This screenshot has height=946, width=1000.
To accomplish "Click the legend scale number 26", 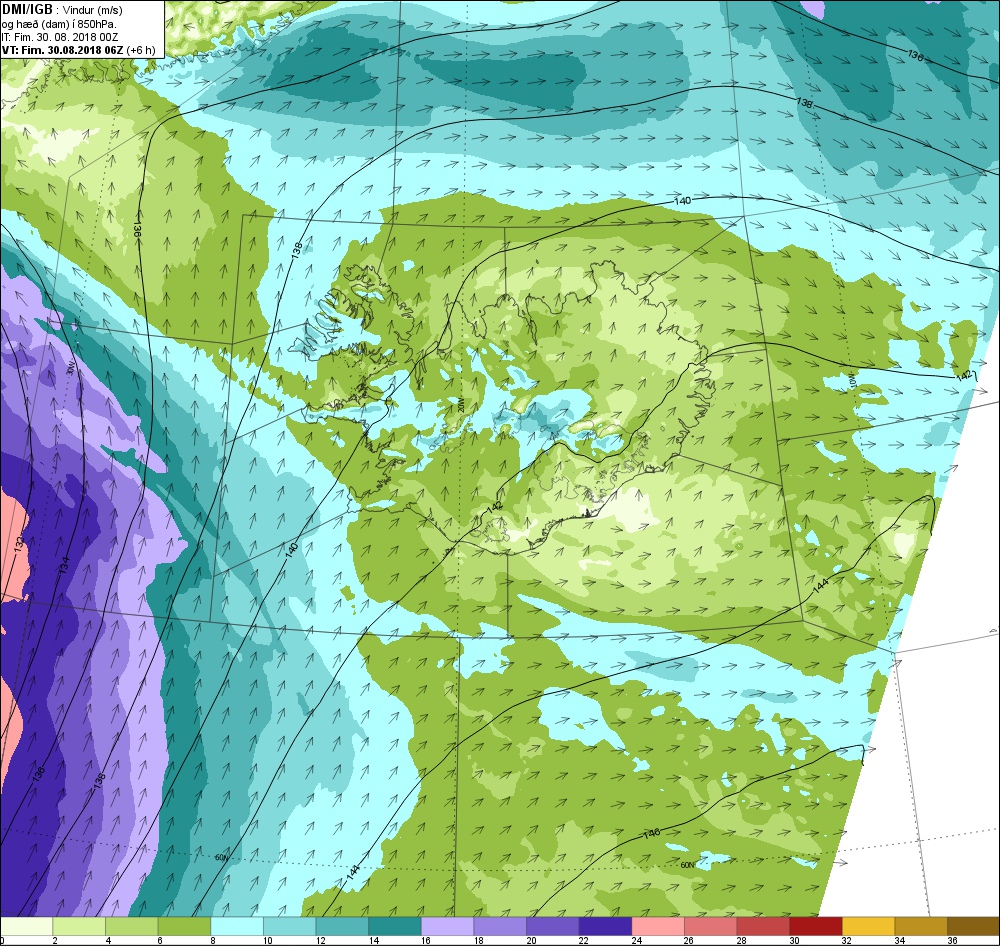I will tap(689, 940).
